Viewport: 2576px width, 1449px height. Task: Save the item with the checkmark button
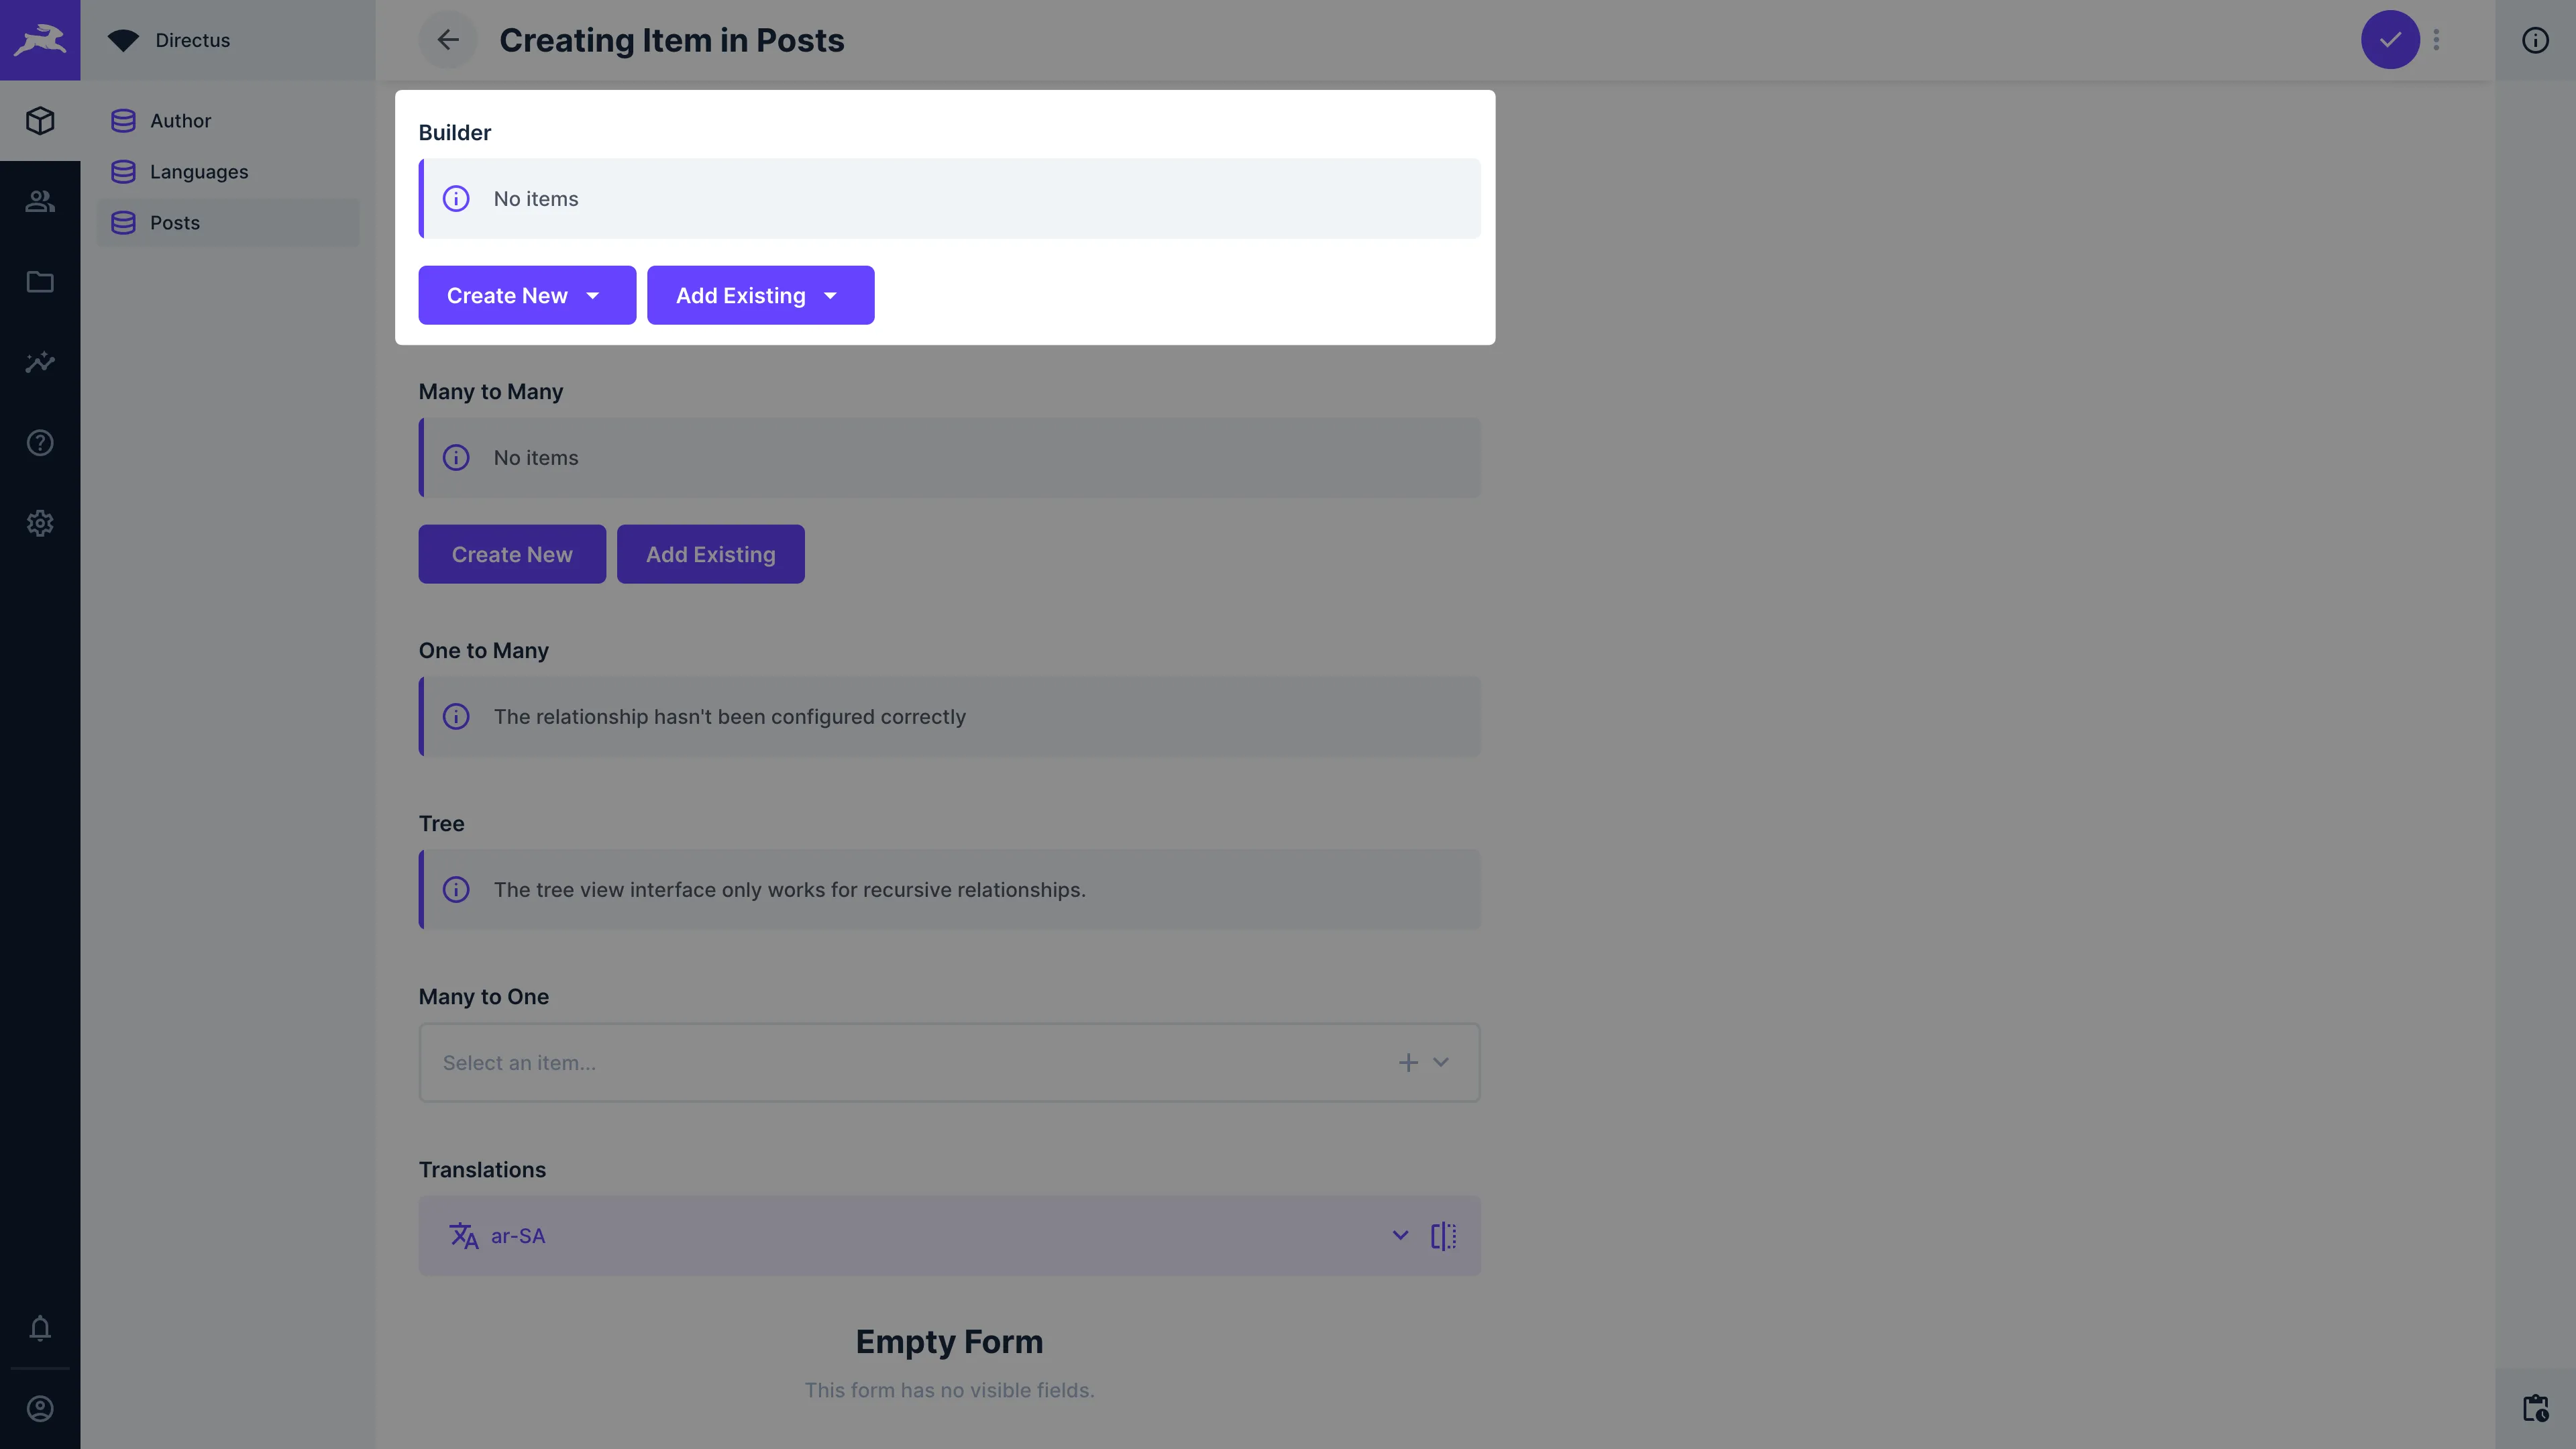2390,40
